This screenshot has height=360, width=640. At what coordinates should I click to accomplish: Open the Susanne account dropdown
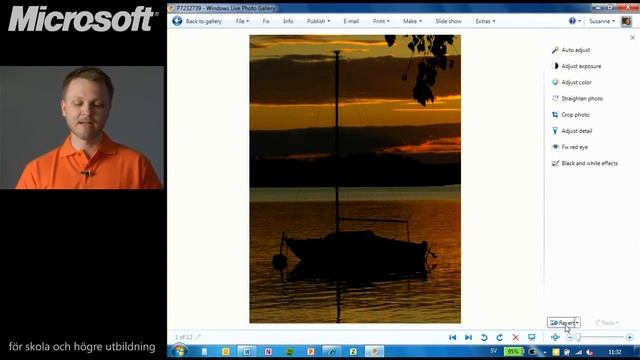point(602,21)
